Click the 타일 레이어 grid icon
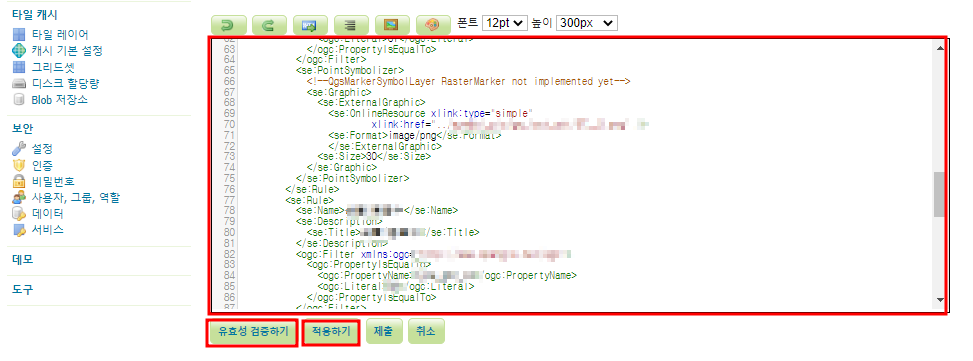 pos(19,35)
